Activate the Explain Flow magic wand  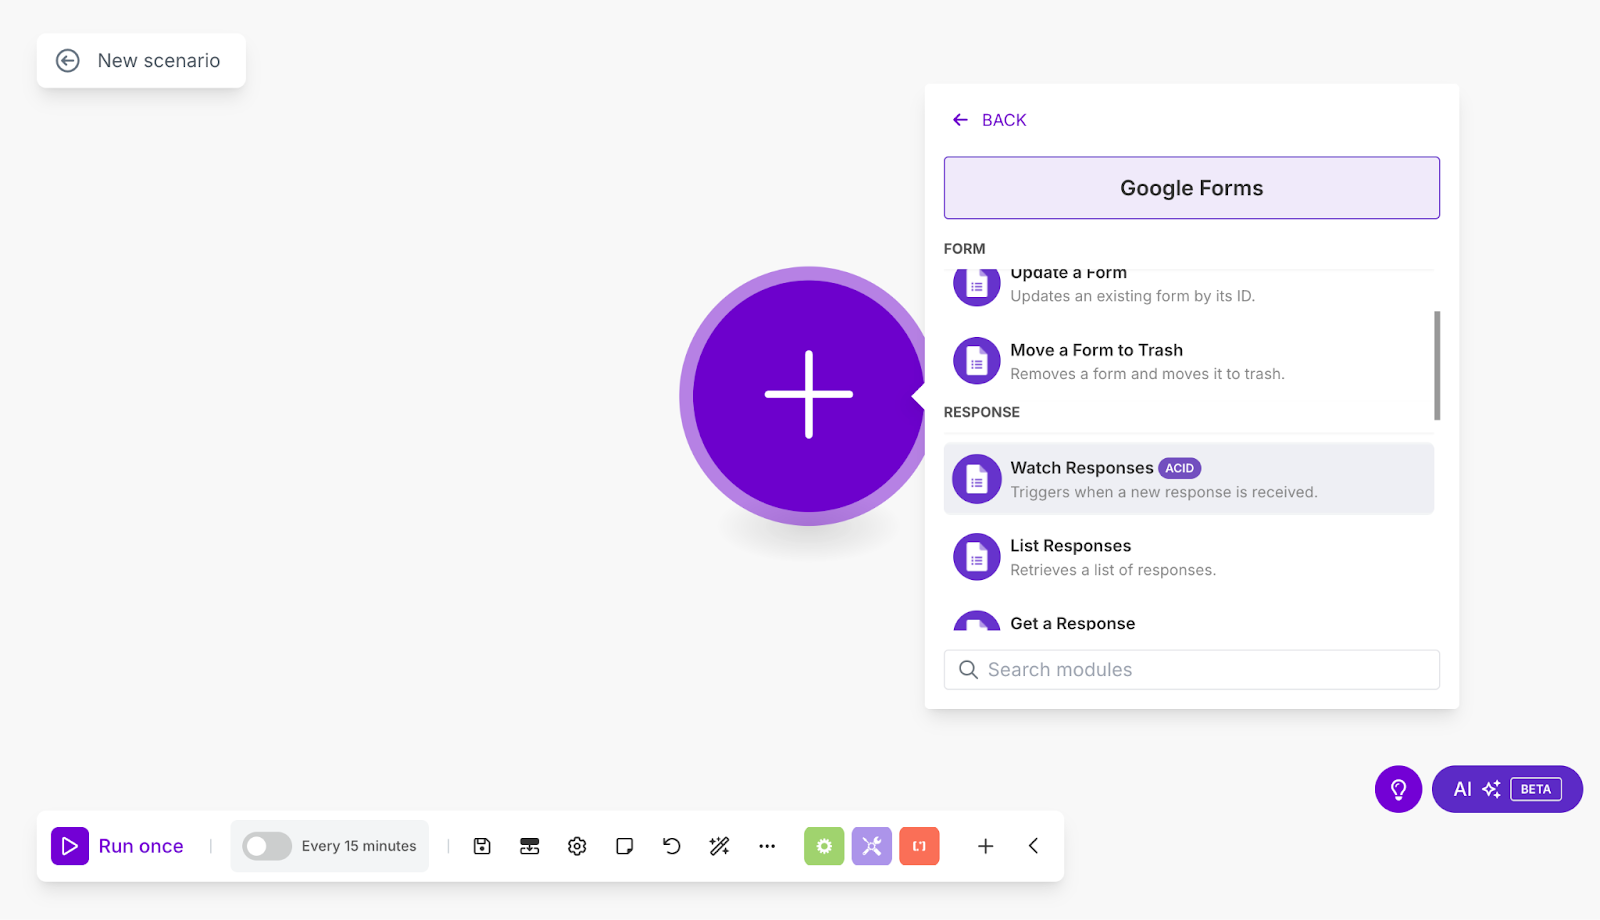pos(719,846)
